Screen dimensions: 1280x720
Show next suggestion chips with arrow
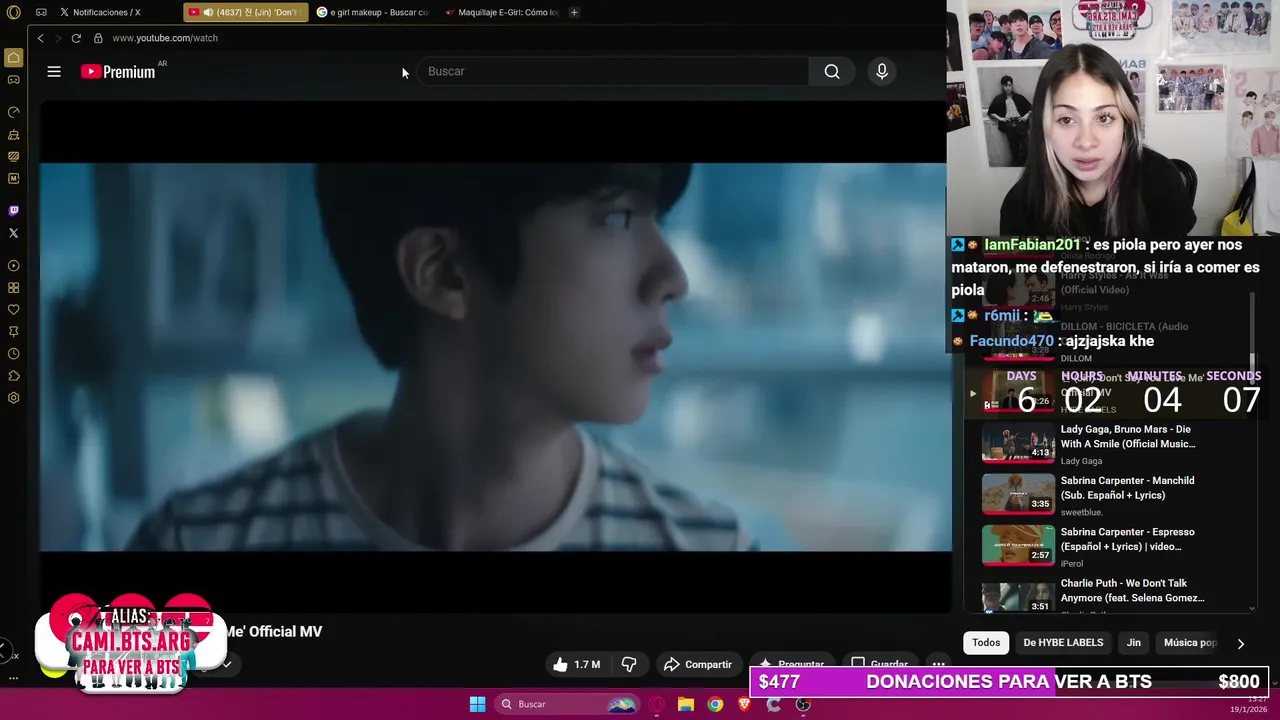(x=1241, y=643)
